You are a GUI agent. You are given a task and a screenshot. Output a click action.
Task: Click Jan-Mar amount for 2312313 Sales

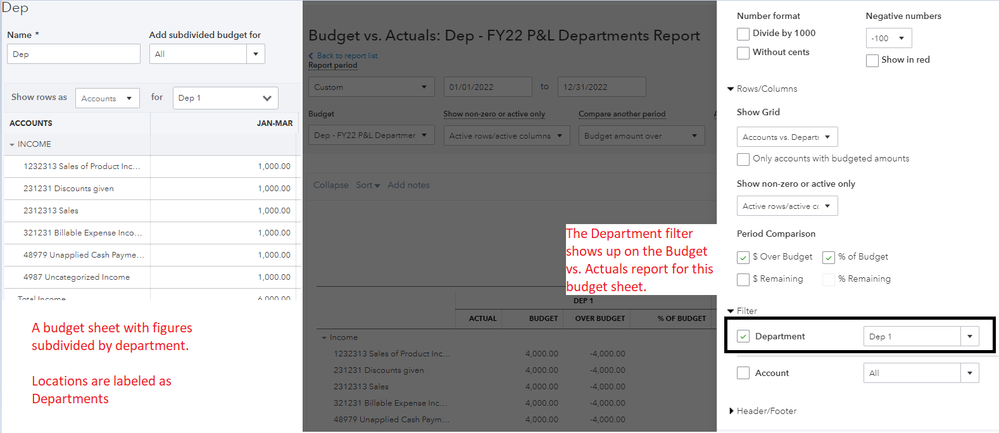pyautogui.click(x=274, y=211)
